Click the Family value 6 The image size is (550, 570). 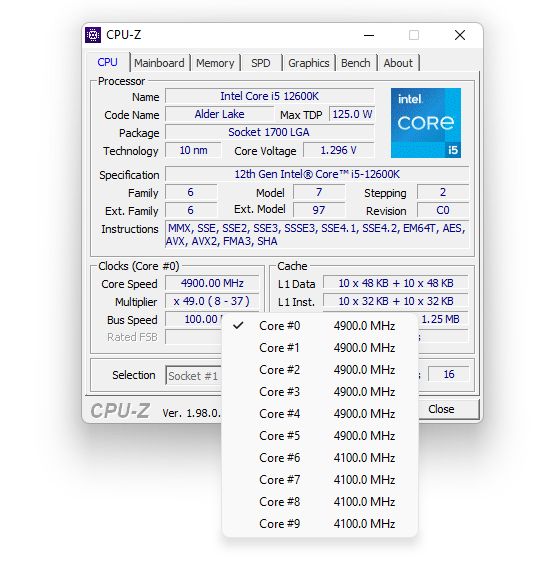pos(191,192)
